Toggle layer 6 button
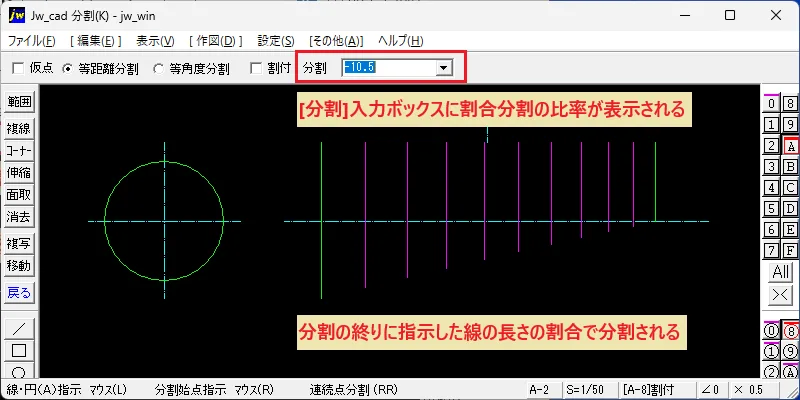Screen dimensions: 800x400 (x=771, y=230)
